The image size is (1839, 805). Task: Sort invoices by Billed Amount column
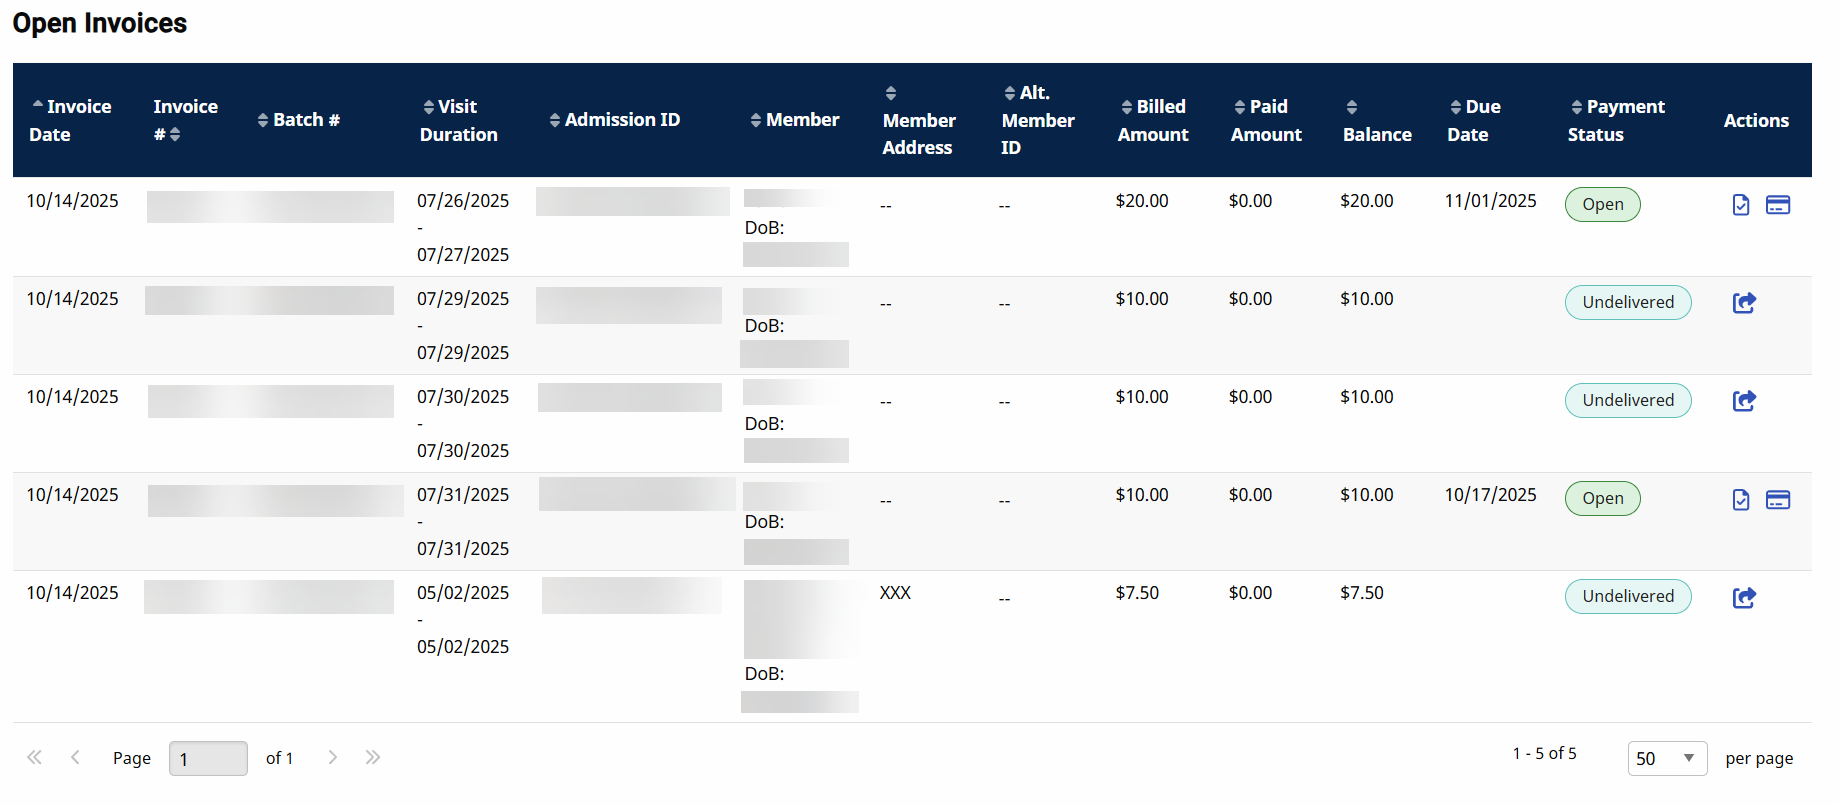tap(1153, 120)
